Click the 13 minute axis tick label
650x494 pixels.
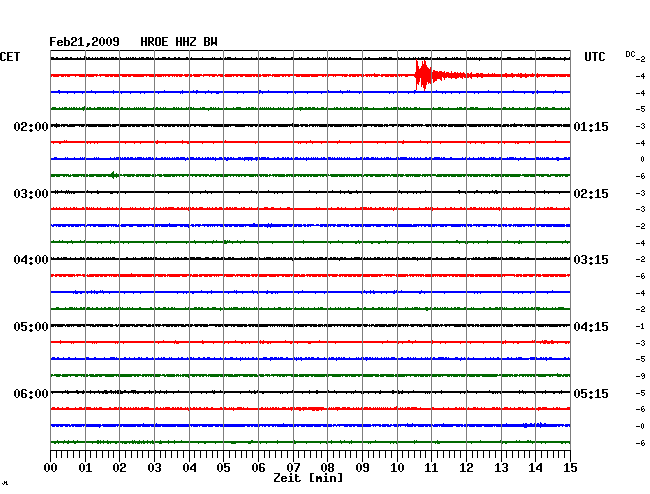click(501, 468)
